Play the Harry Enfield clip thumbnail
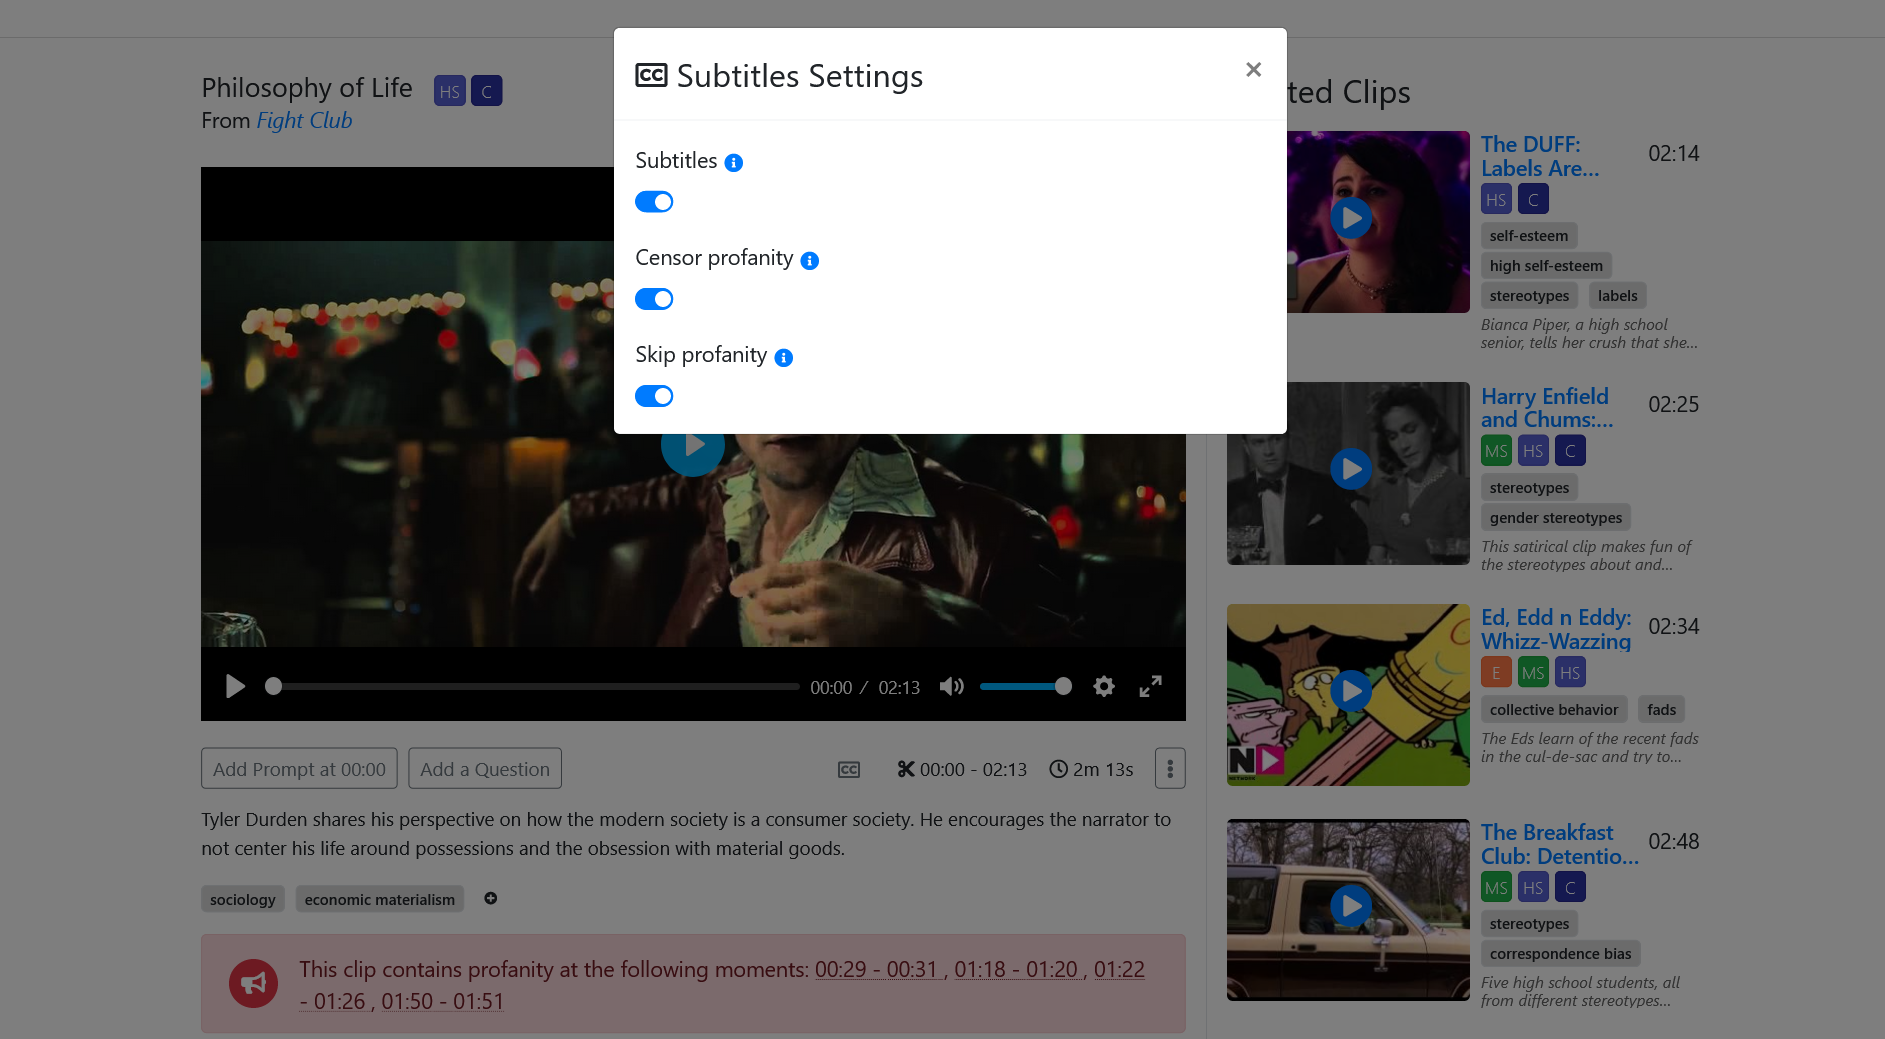Screen dimensions: 1885x1039 pos(1350,469)
